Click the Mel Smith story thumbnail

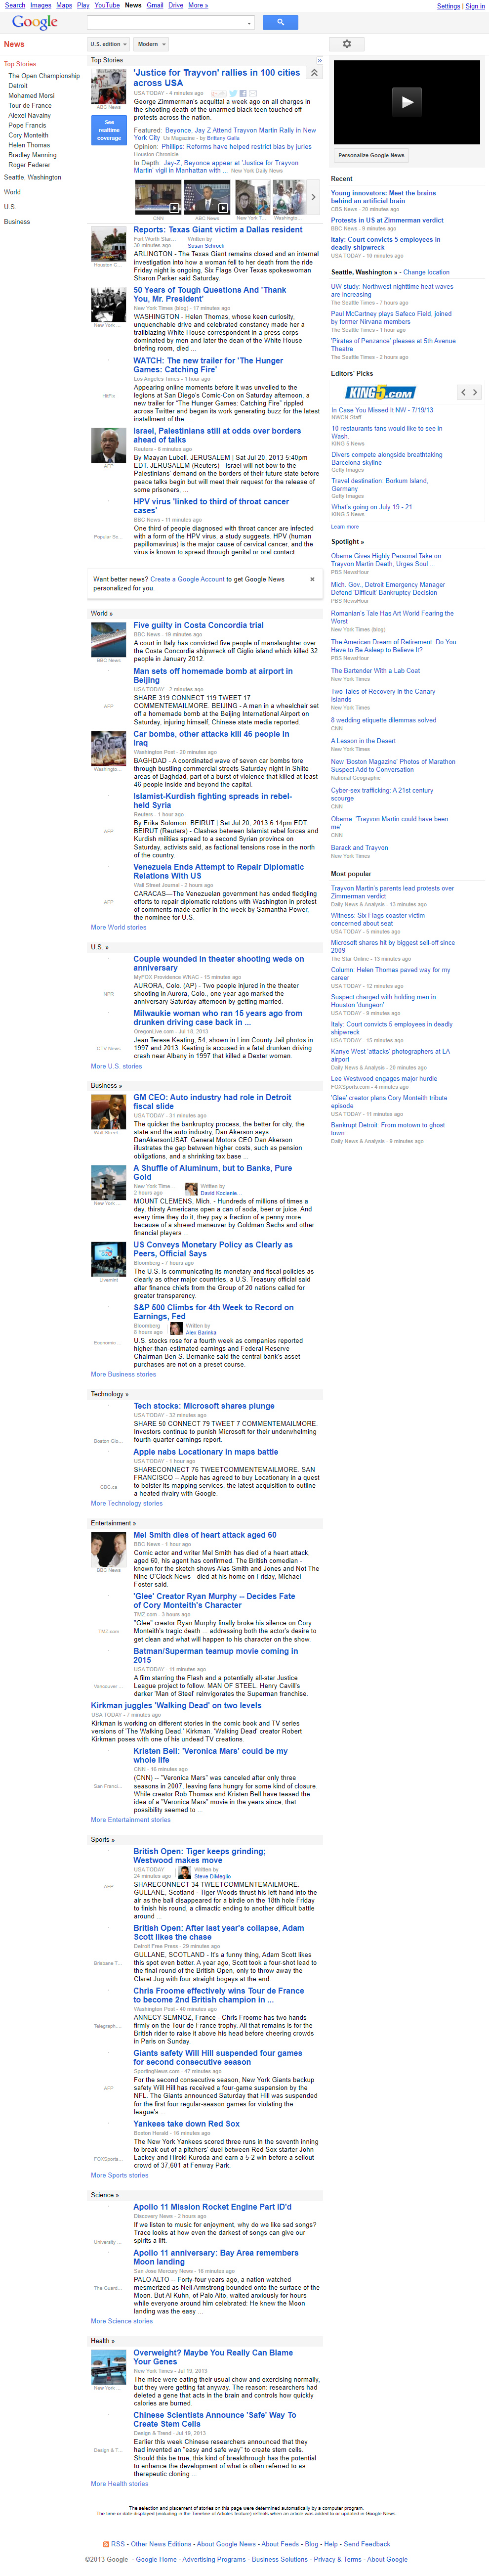(109, 1549)
